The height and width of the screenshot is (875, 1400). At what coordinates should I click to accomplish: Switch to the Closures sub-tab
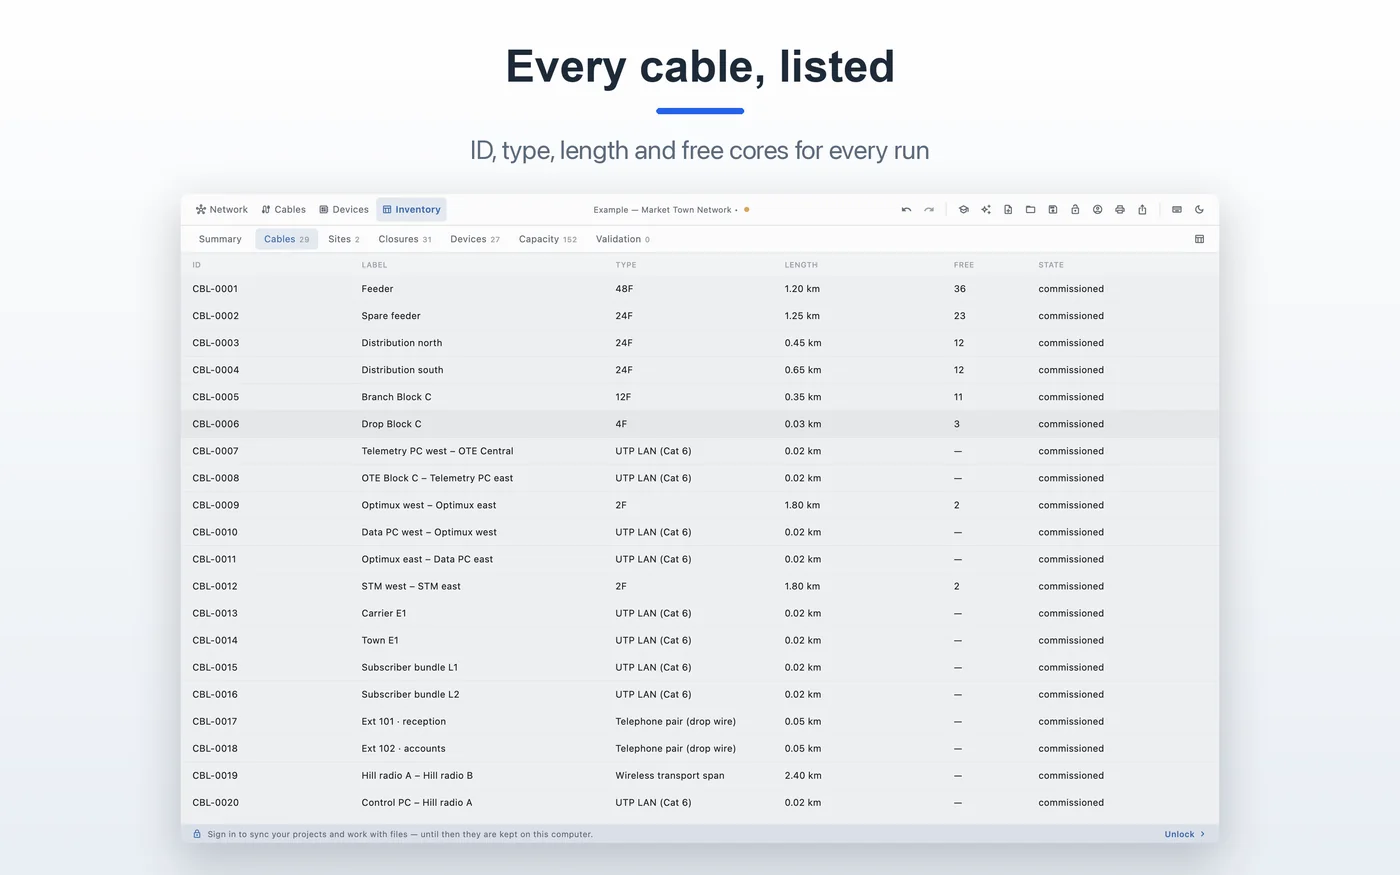pos(405,239)
